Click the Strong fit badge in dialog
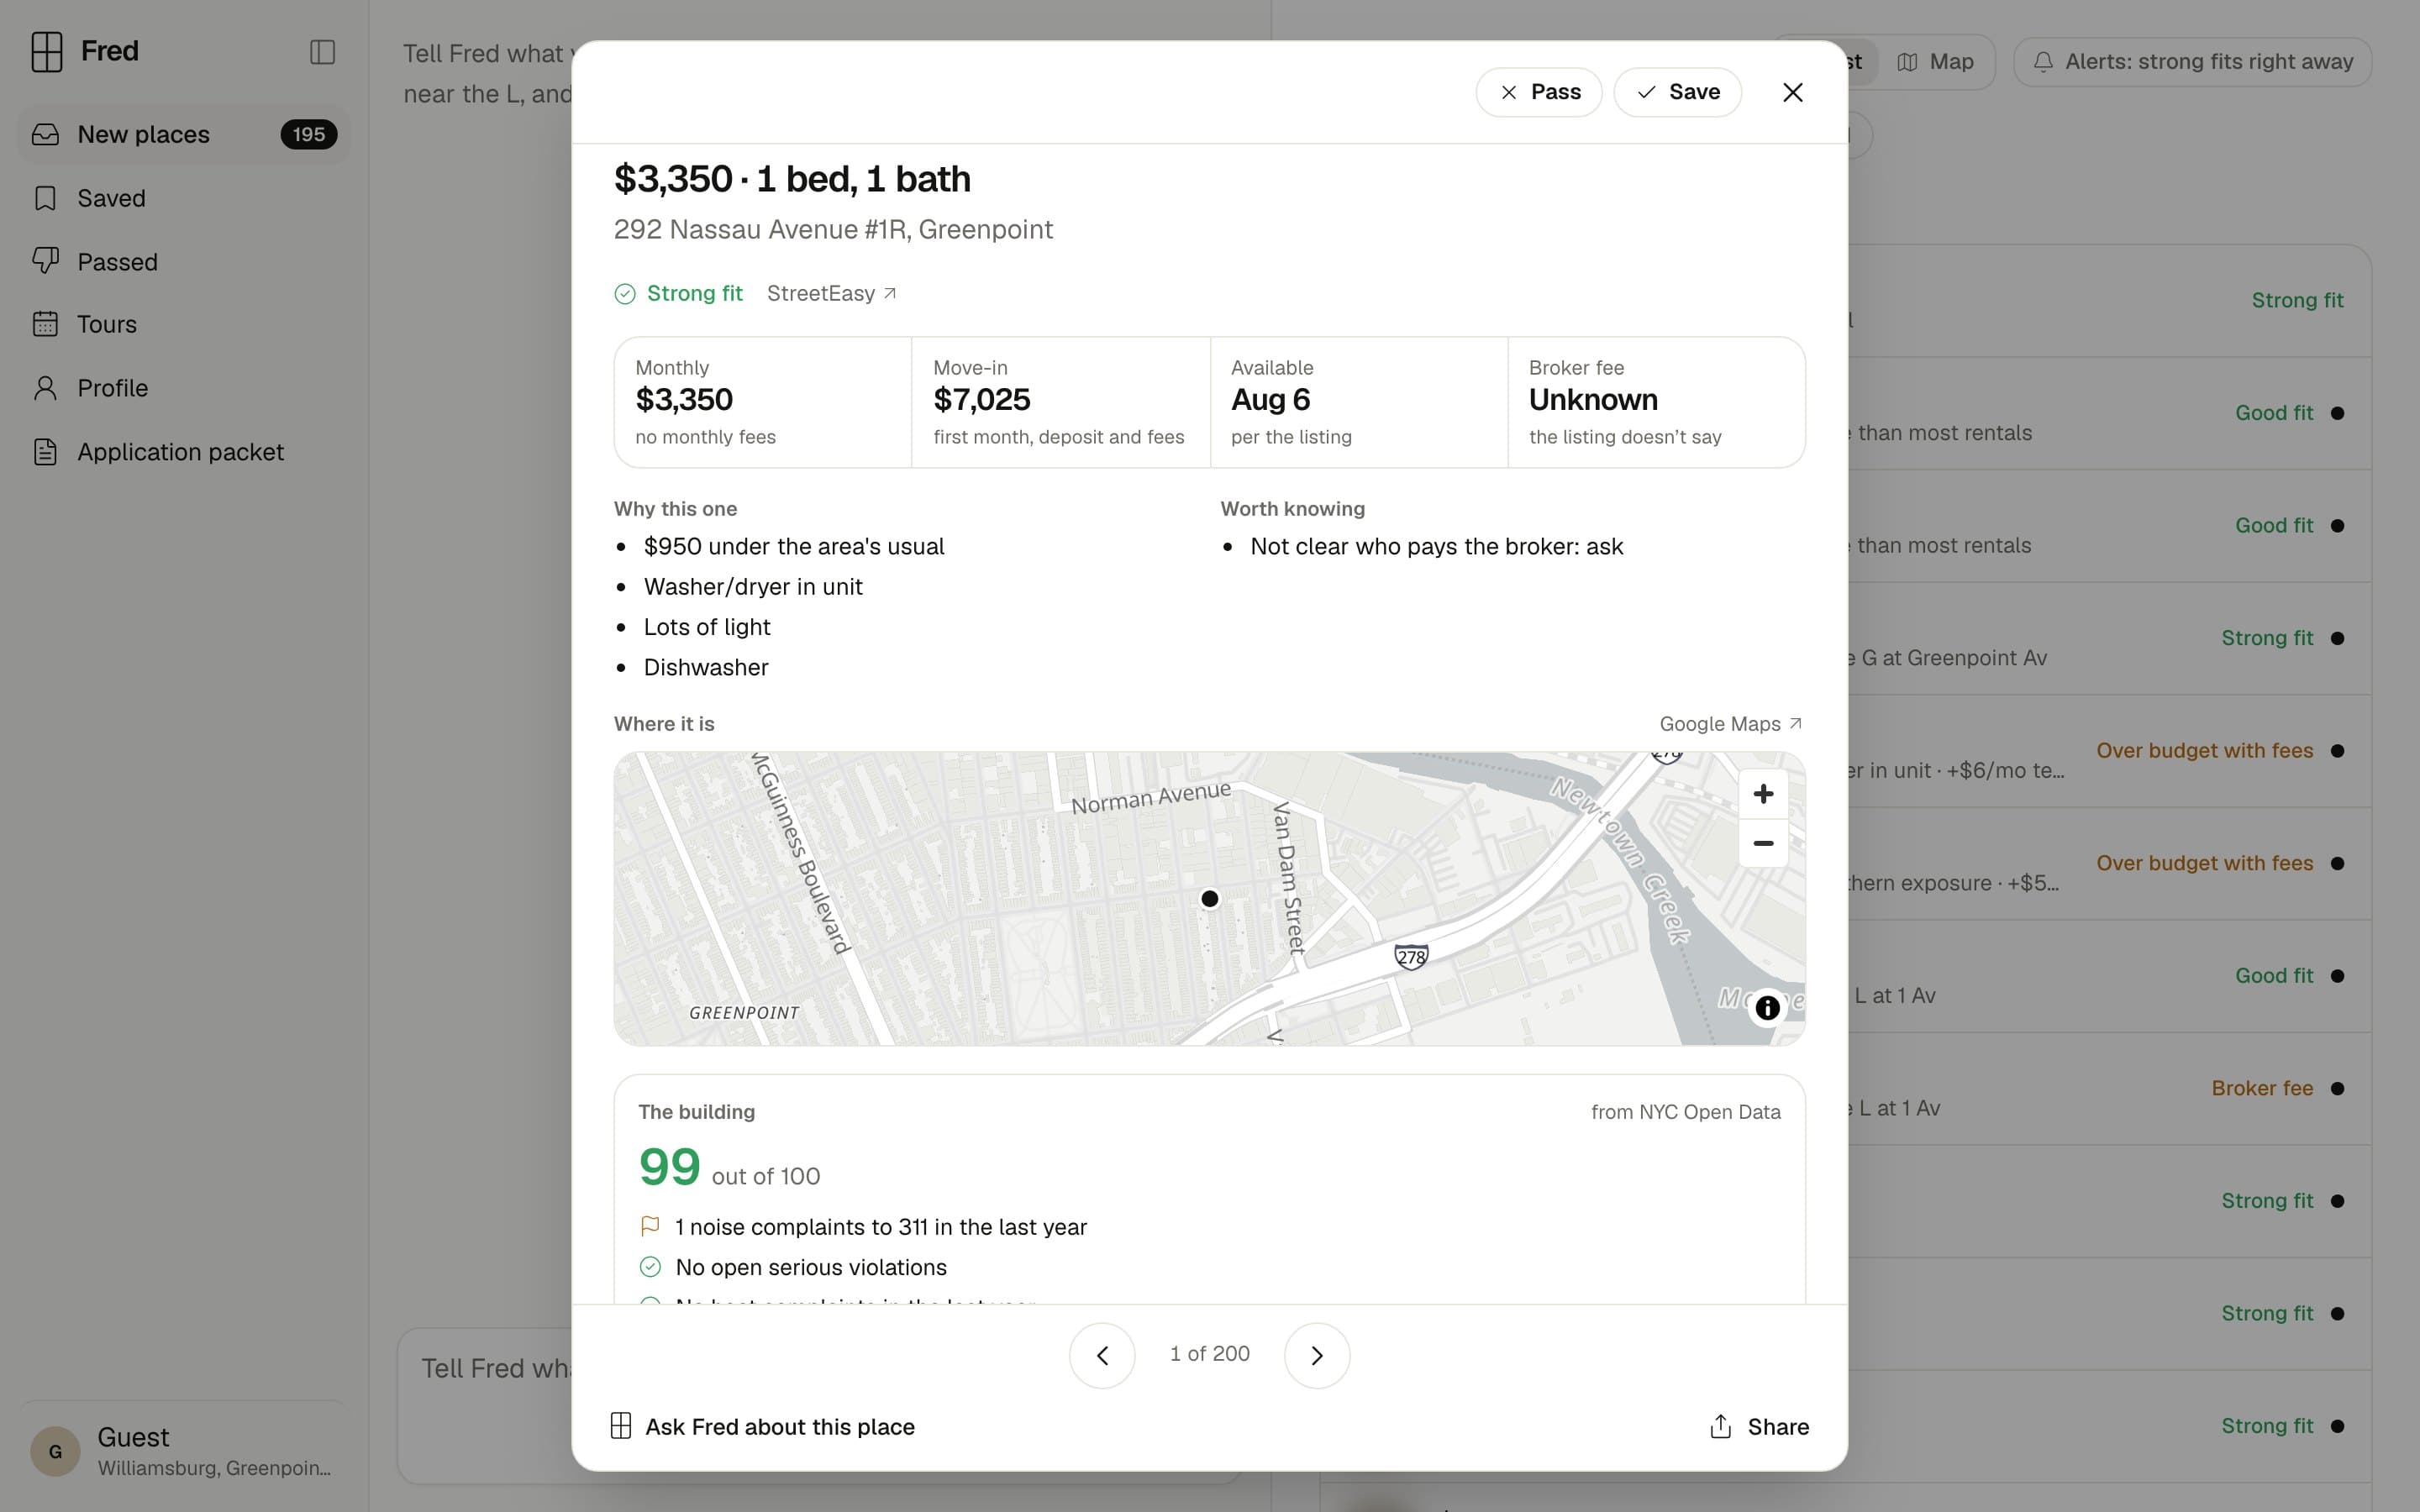 pos(678,293)
